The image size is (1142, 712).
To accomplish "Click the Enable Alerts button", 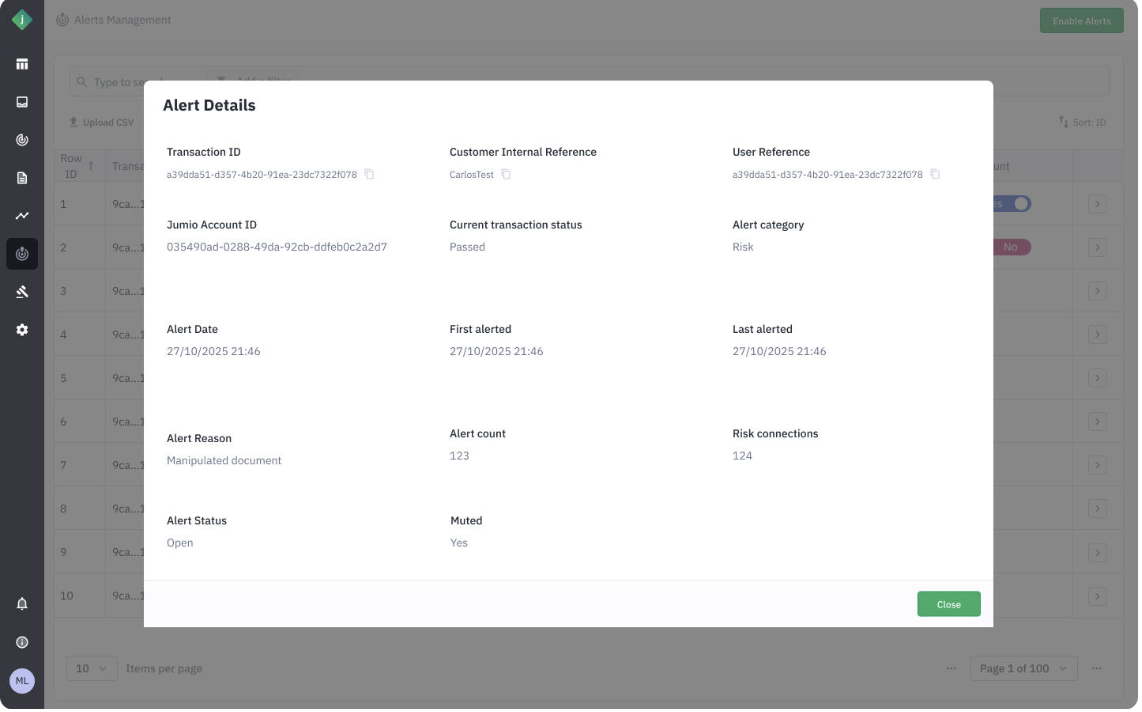I will pos(1081,21).
